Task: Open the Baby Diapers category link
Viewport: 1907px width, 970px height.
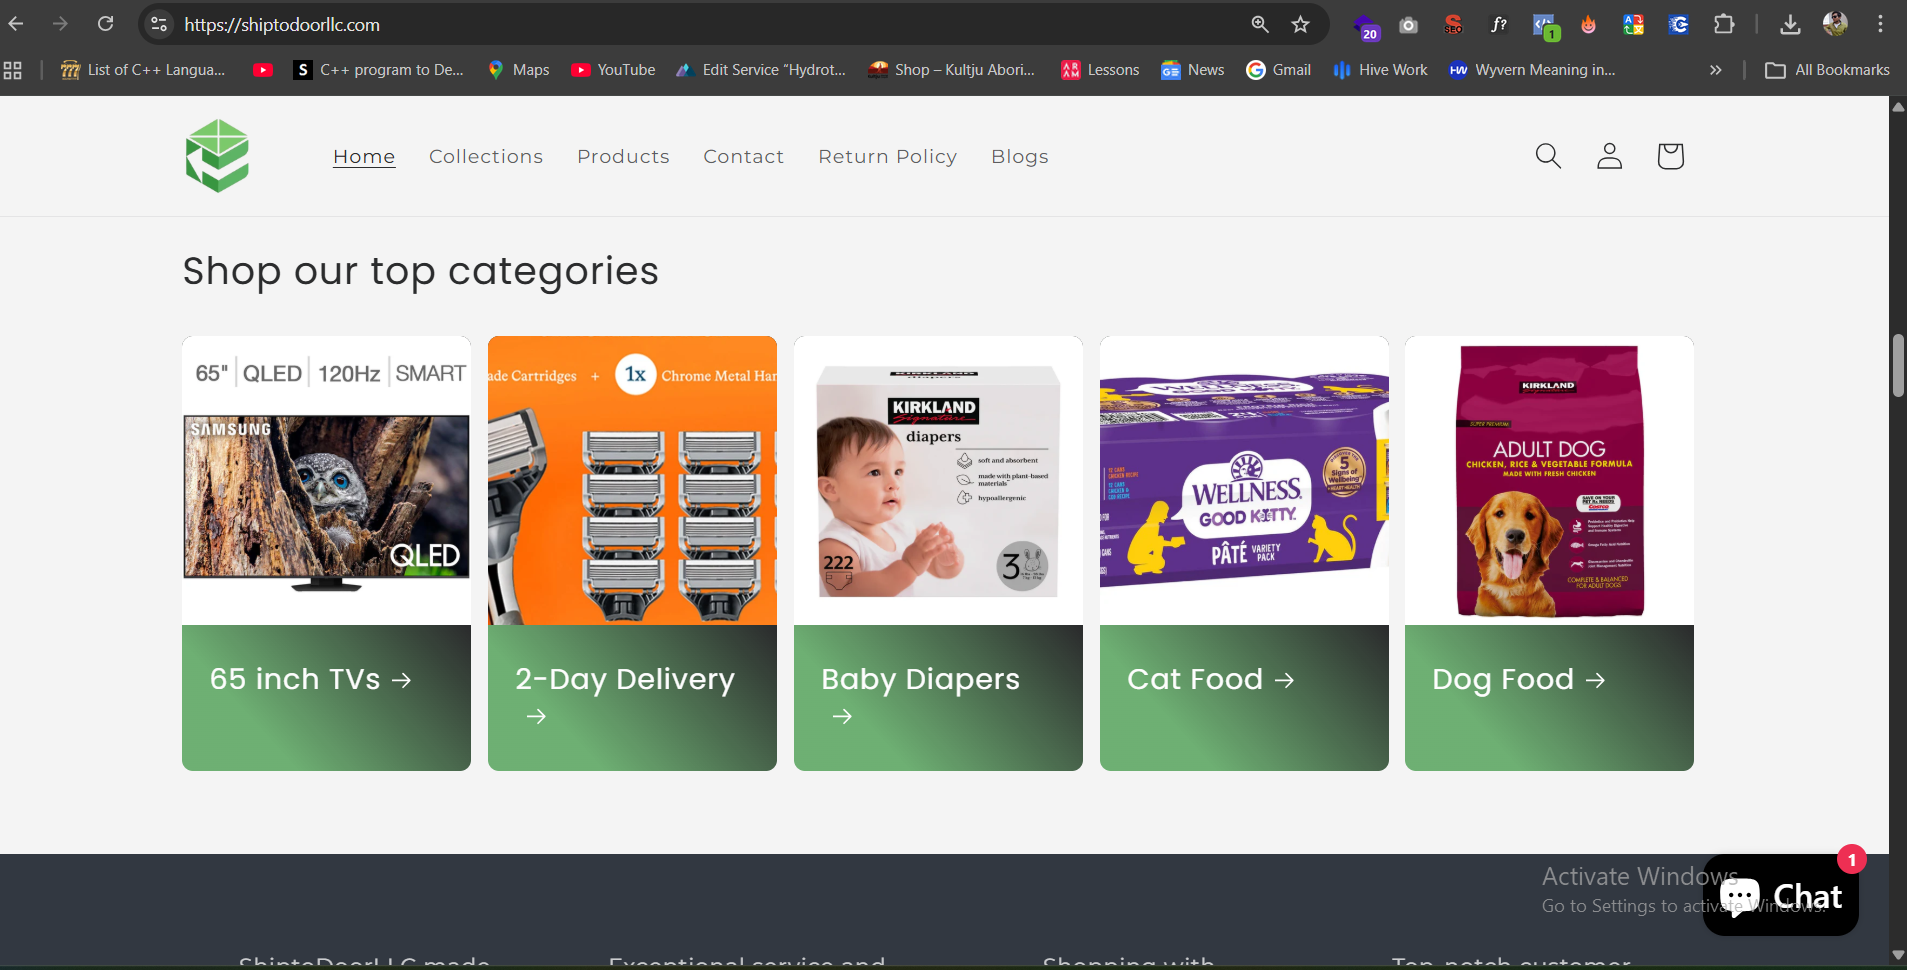Action: (x=920, y=697)
